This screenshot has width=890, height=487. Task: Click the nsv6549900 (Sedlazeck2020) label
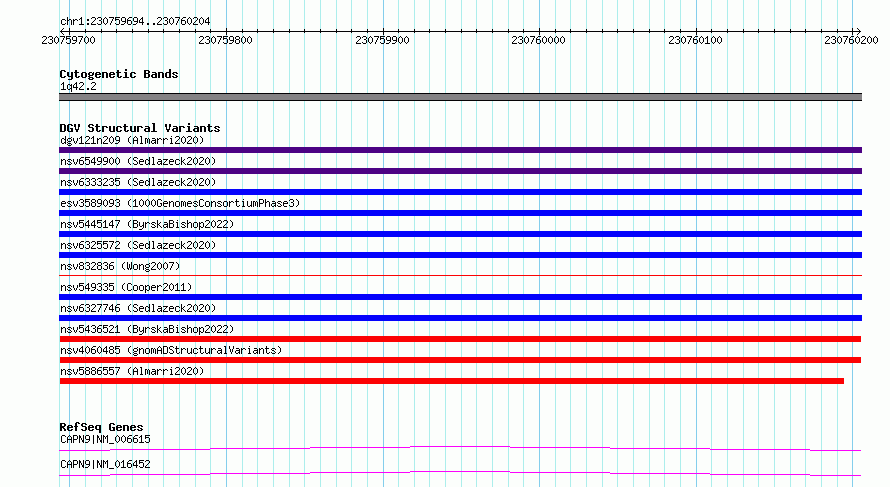[138, 161]
